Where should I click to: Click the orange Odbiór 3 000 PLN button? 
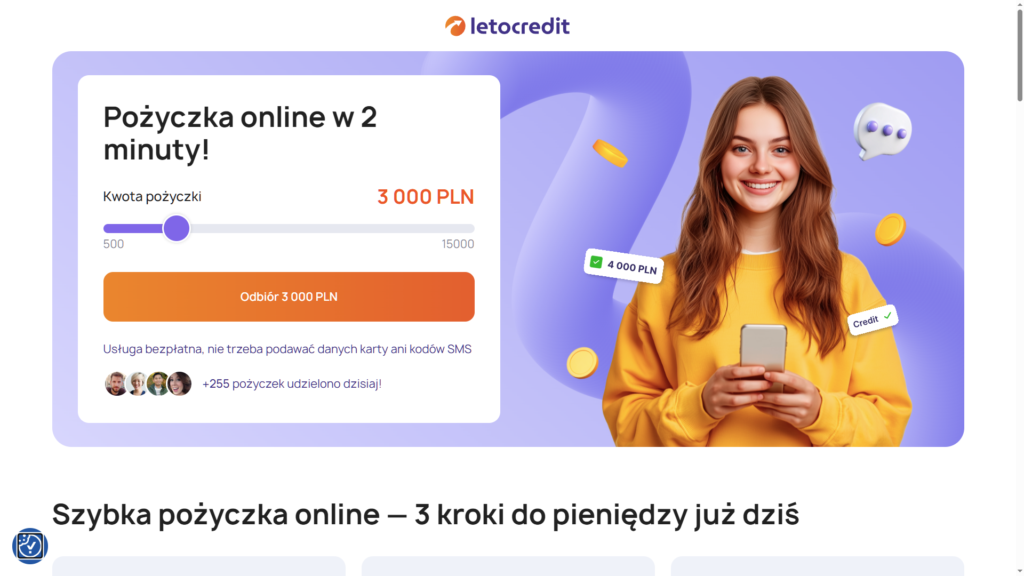pos(289,296)
